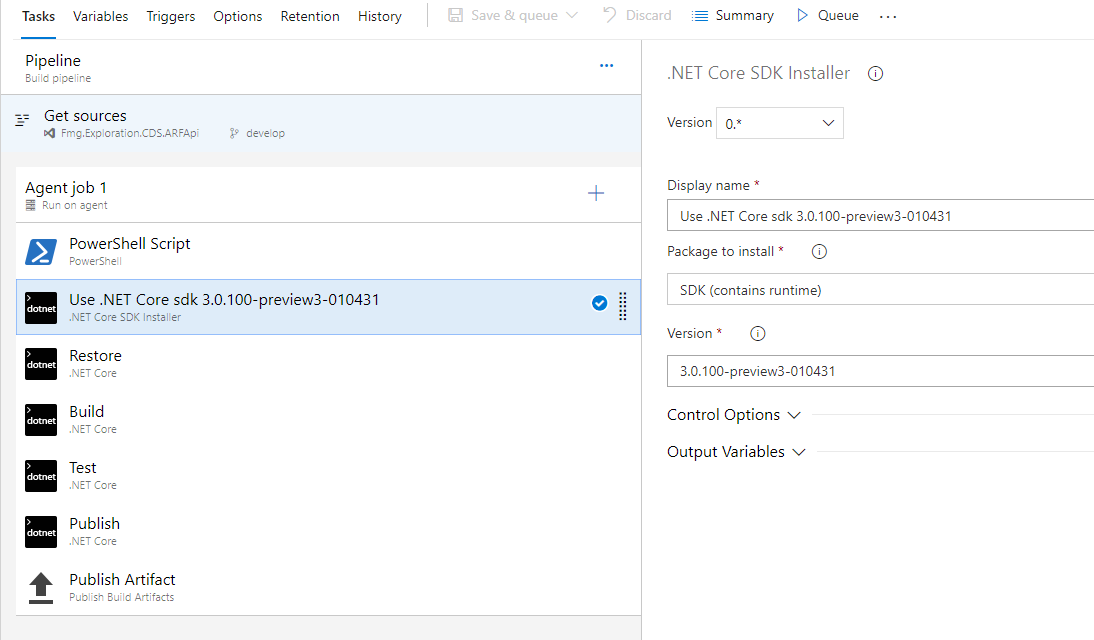Click the PowerShell task icon
1094x640 pixels.
[x=41, y=252]
